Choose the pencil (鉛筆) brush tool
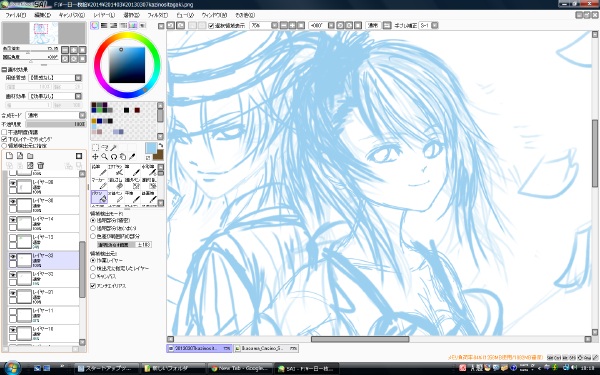600x375 pixels. click(99, 170)
